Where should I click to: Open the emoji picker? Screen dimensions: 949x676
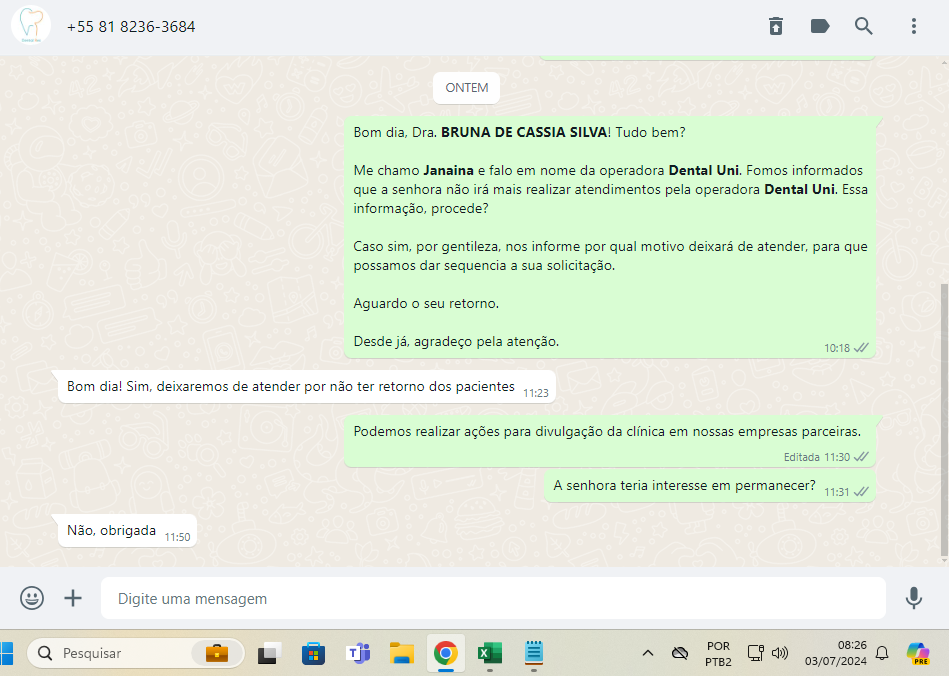coord(32,598)
